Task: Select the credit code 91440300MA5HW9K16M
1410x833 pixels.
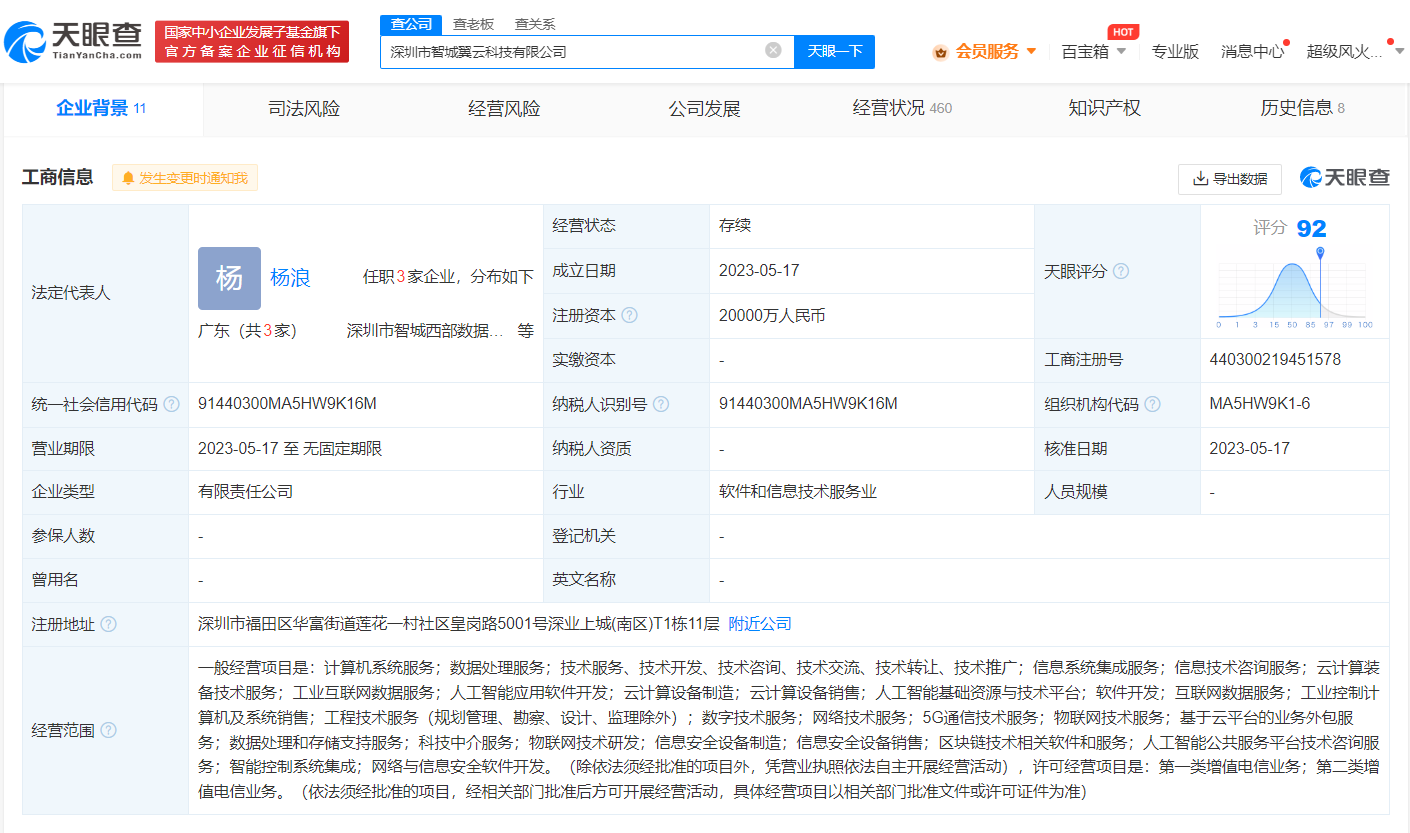Action: coord(287,404)
